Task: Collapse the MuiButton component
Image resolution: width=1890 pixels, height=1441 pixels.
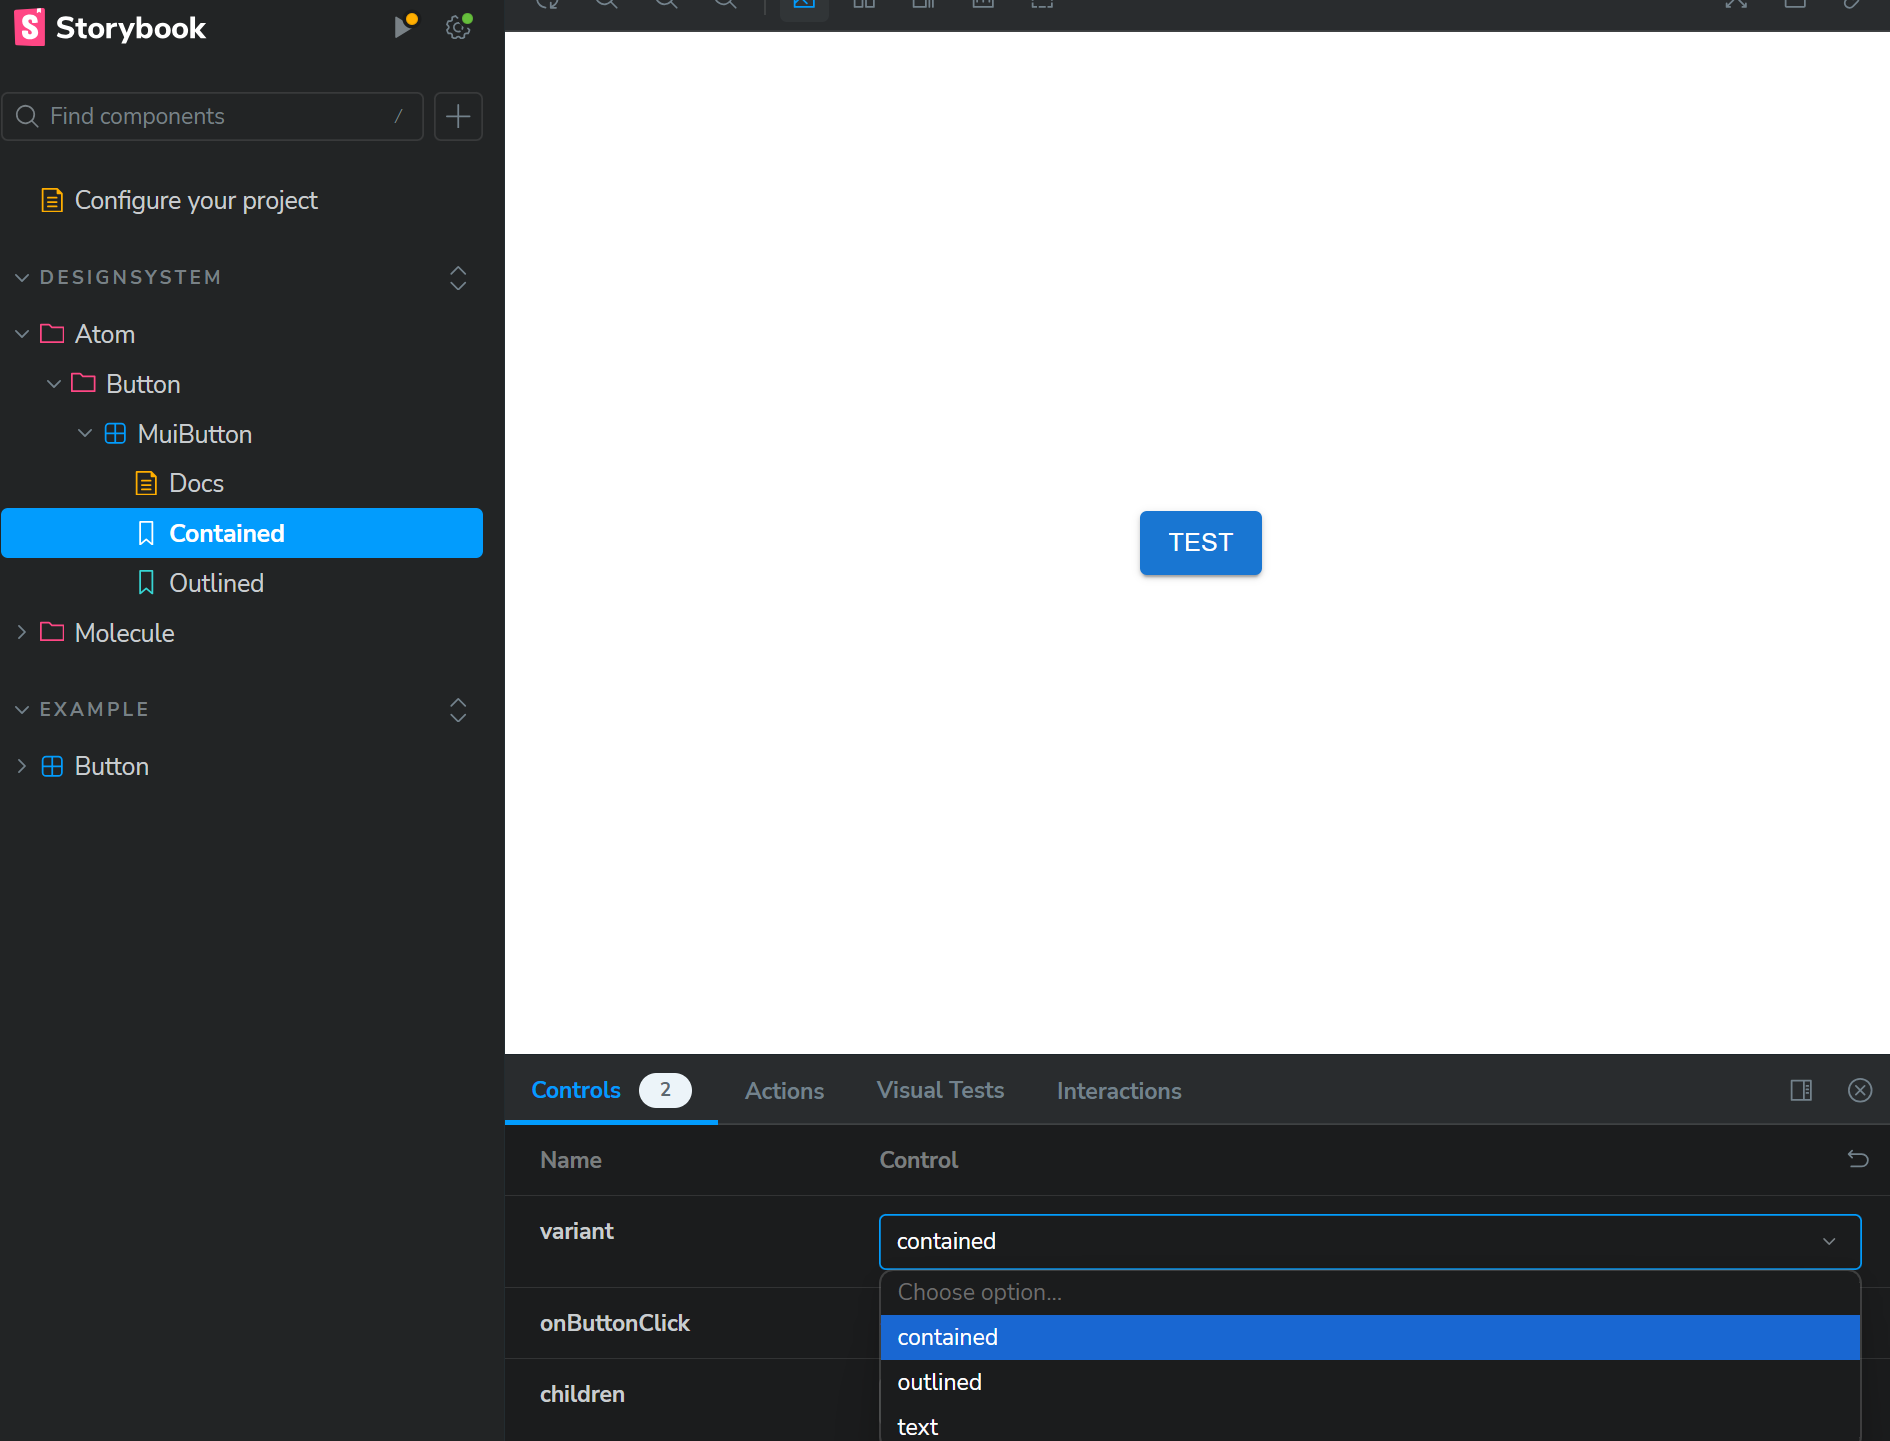Action: tap(194, 434)
